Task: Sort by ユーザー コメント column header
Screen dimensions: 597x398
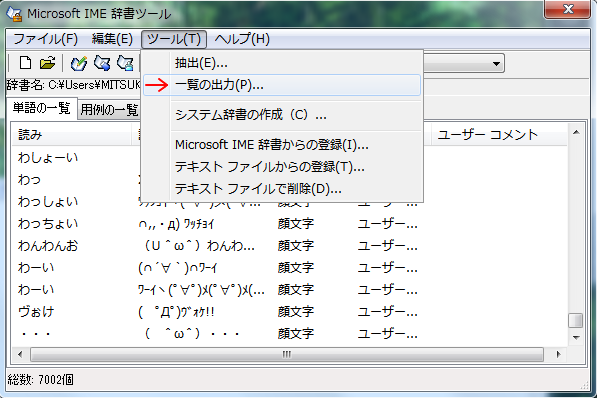Action: click(x=499, y=135)
